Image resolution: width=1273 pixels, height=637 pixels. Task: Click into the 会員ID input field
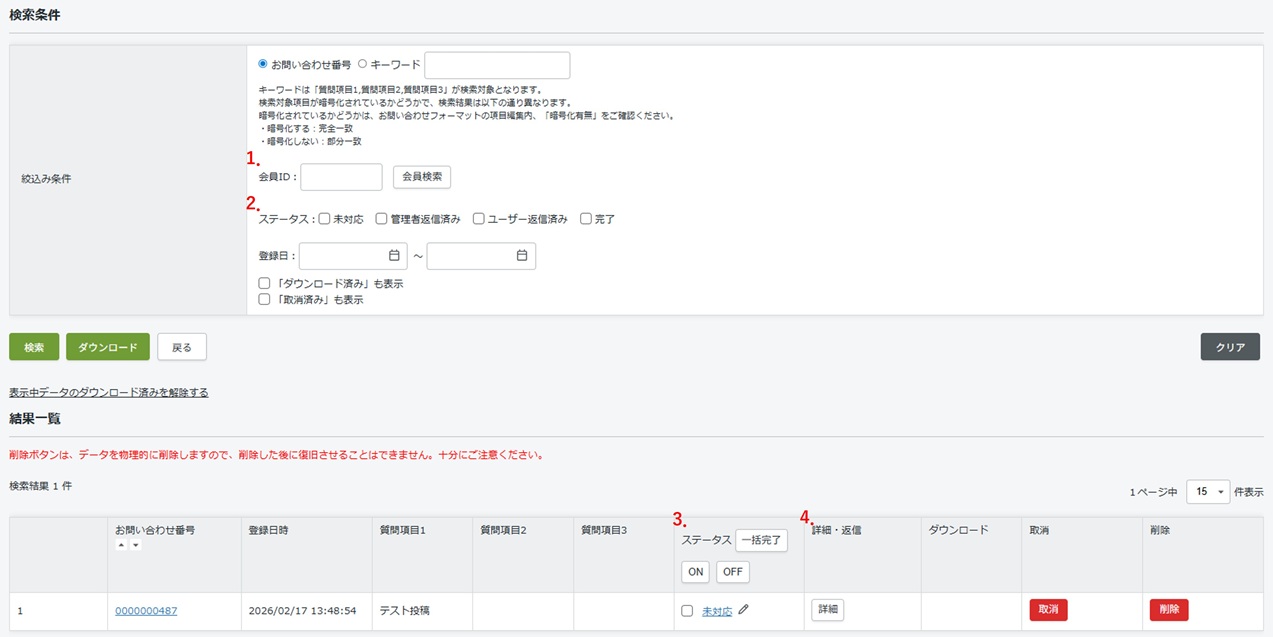341,177
